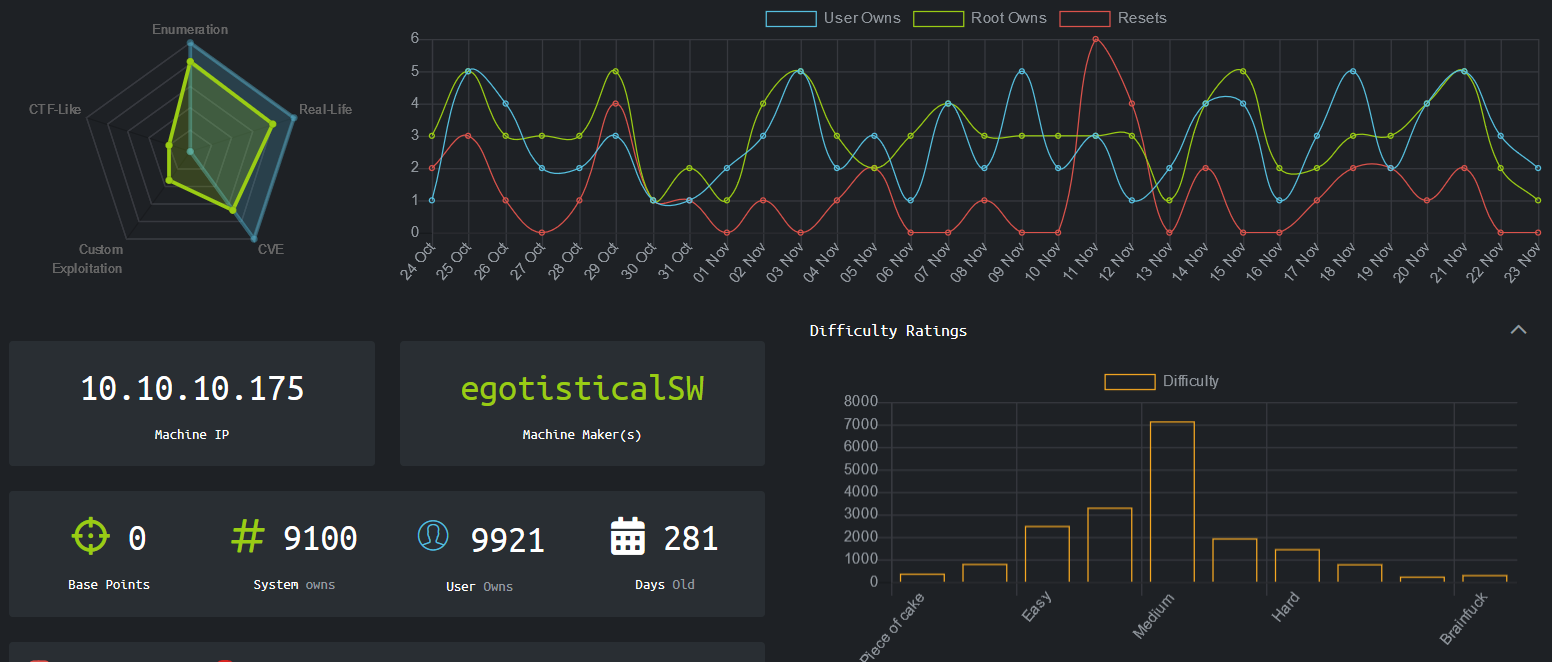The image size is (1552, 662).
Task: Collapse the Difficulty Ratings panel with the chevron
Action: [1518, 330]
